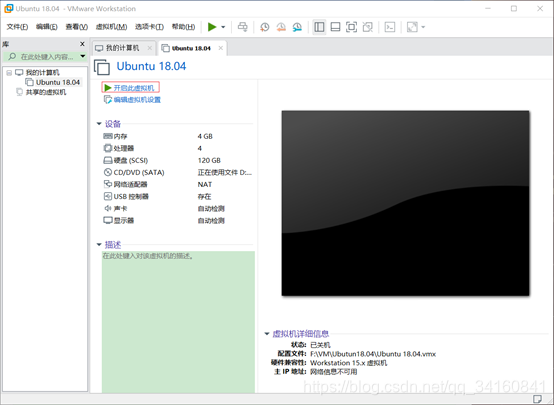Click the NAT network value

(205, 184)
